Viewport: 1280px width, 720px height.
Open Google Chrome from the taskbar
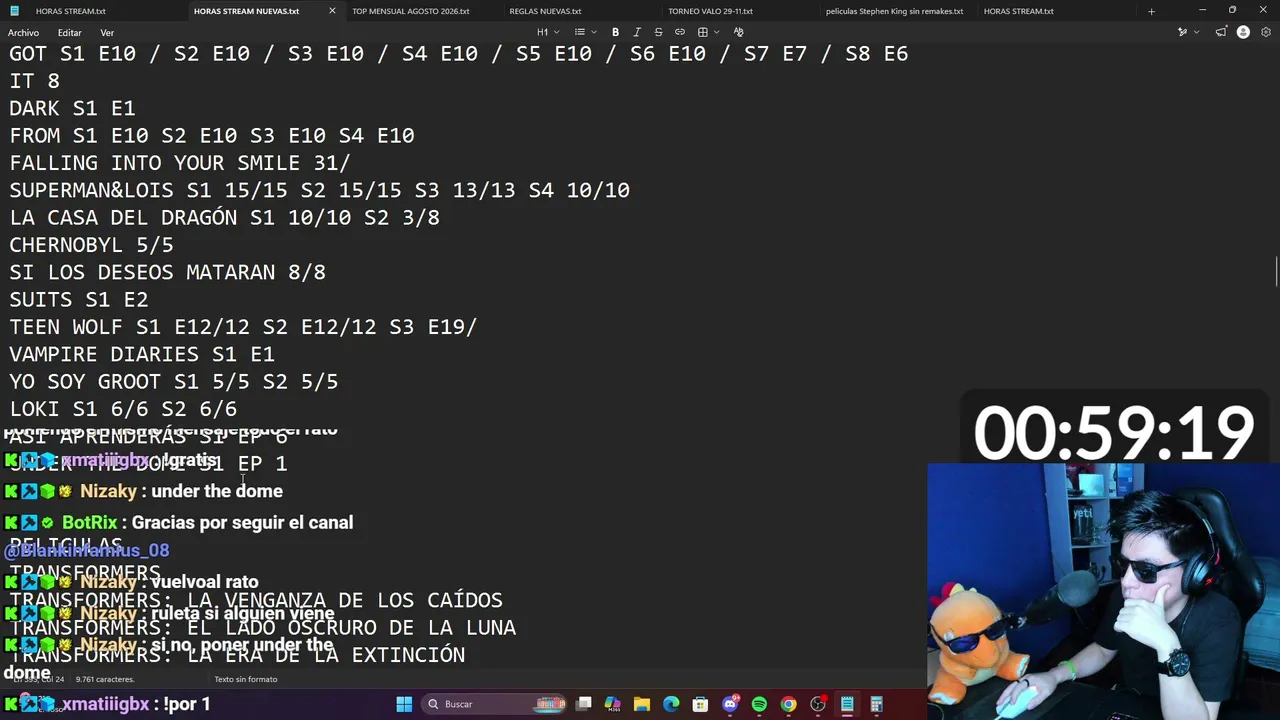(x=788, y=704)
